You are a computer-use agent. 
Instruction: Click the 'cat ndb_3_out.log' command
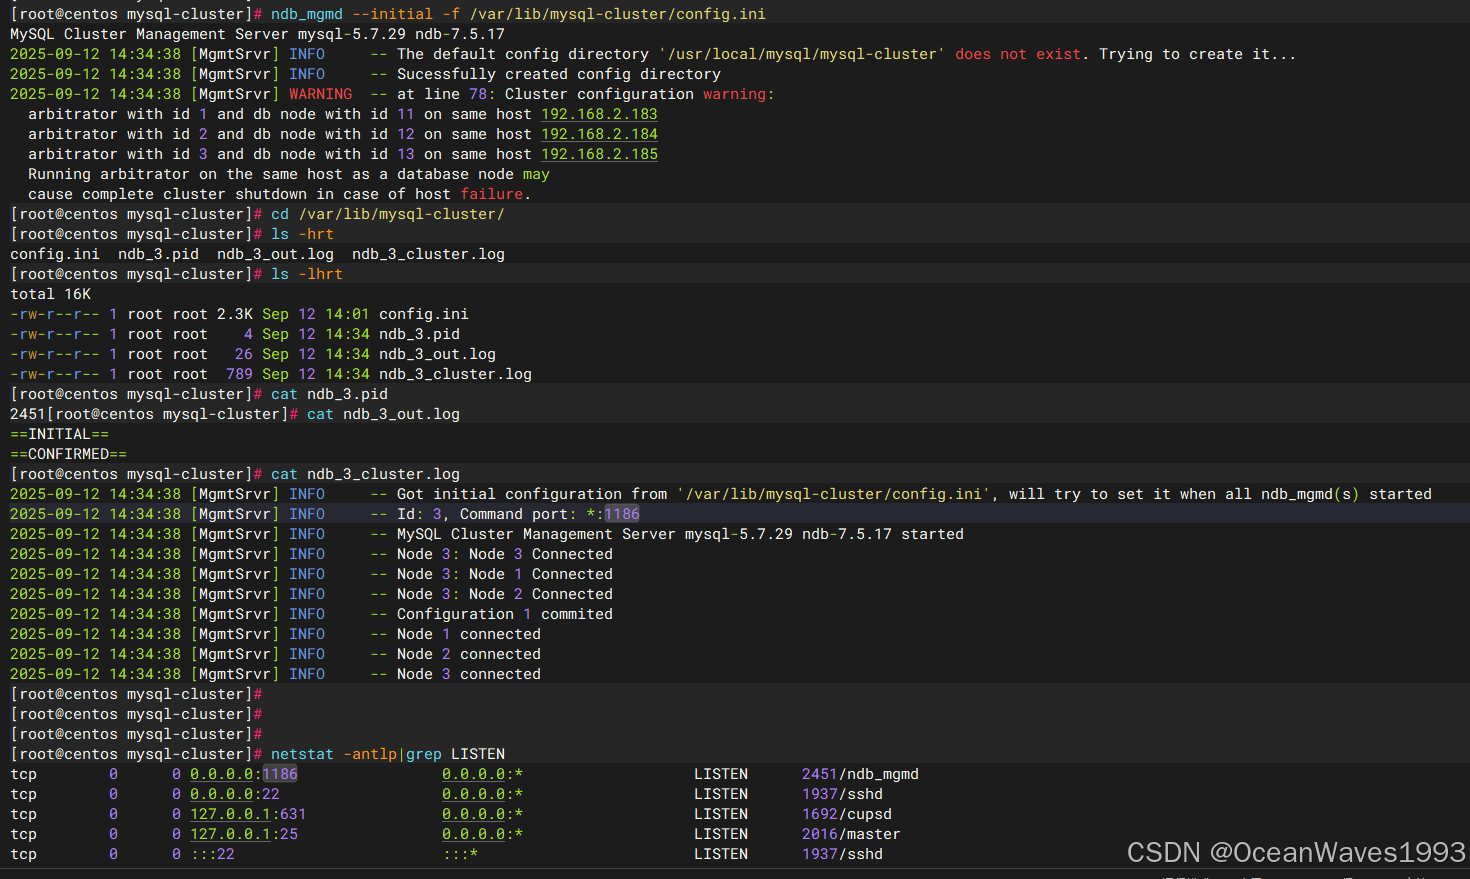pos(383,414)
